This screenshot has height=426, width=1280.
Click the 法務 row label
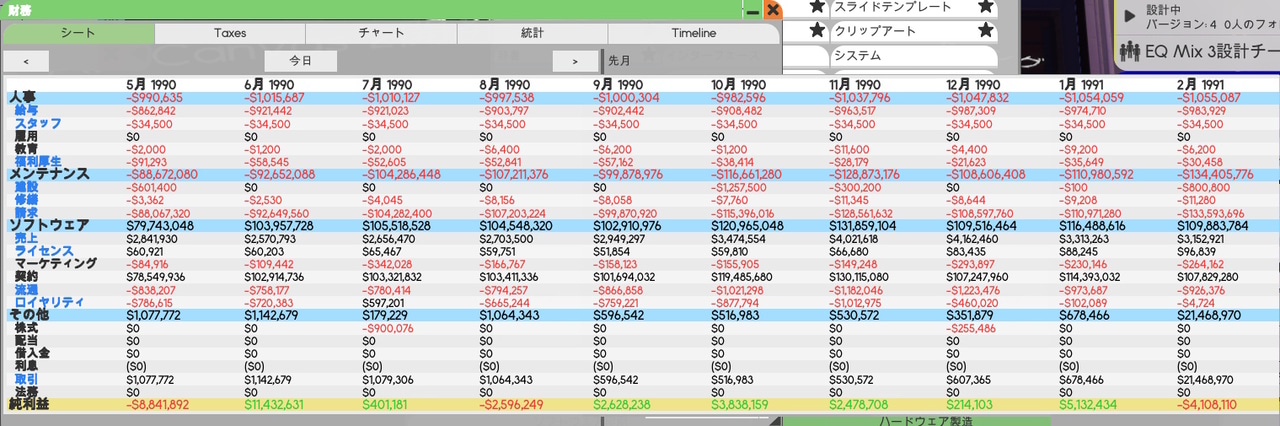26,392
